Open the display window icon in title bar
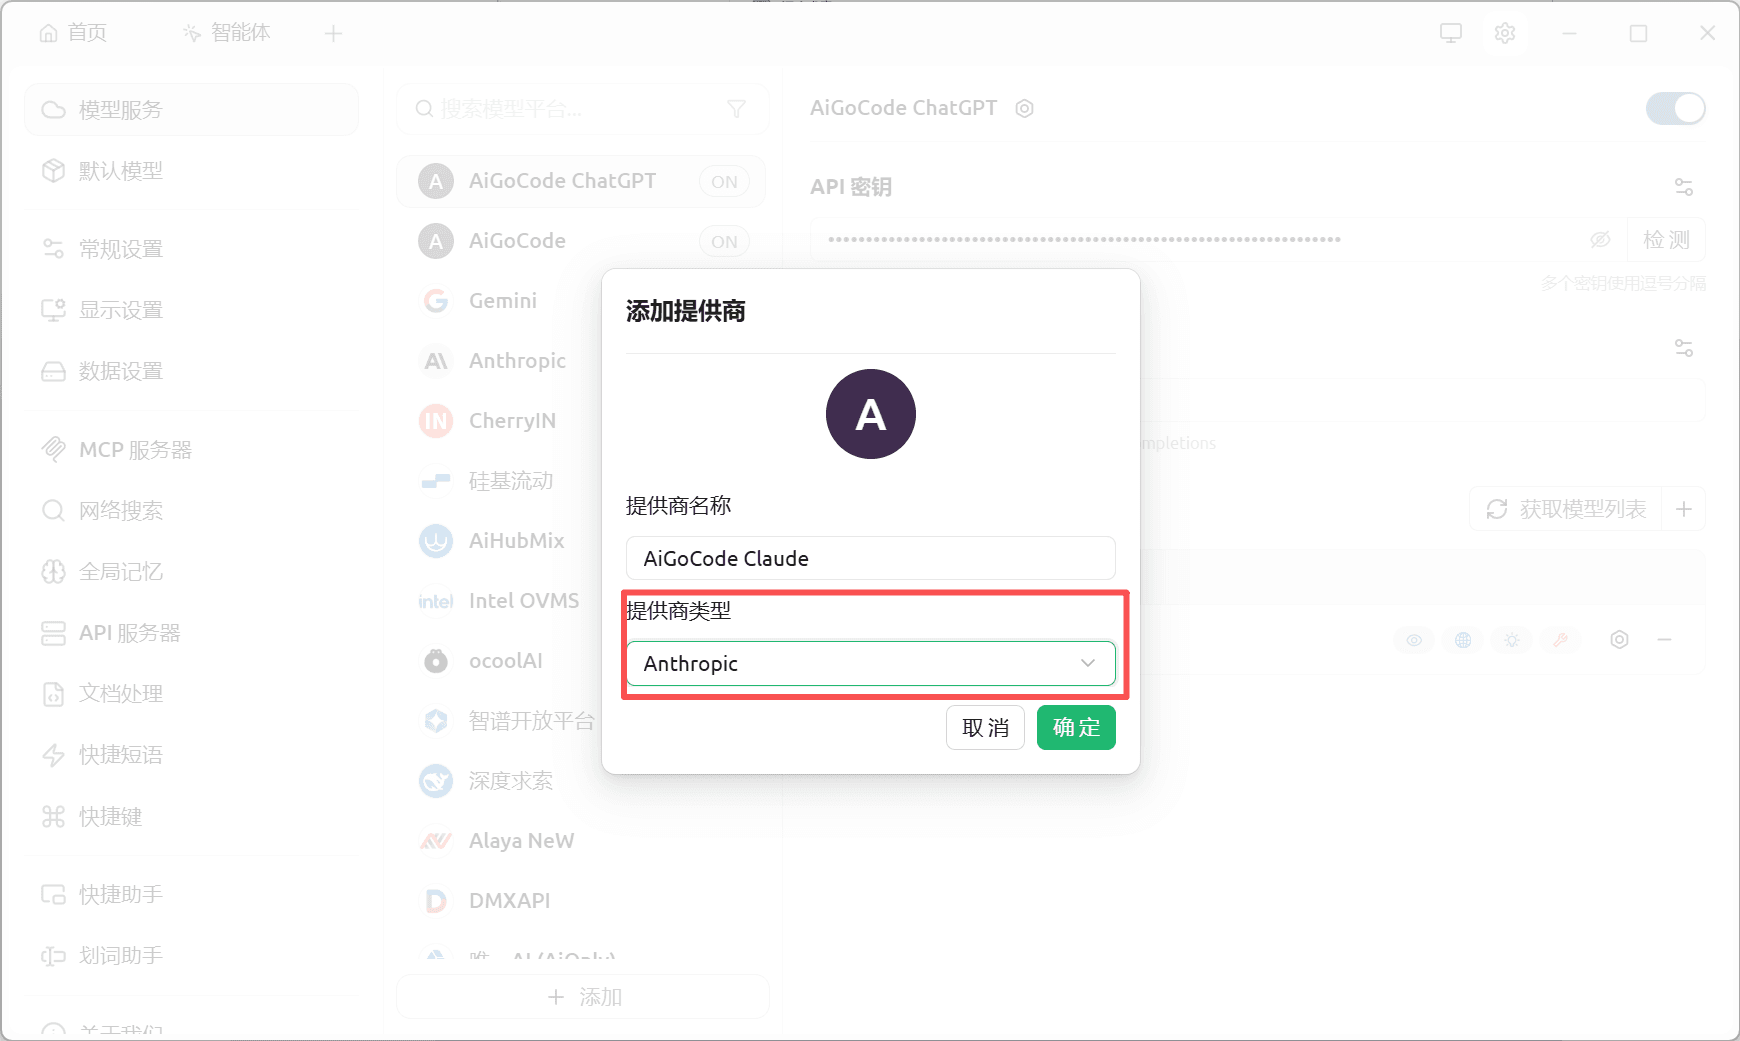This screenshot has height=1041, width=1740. (1450, 33)
